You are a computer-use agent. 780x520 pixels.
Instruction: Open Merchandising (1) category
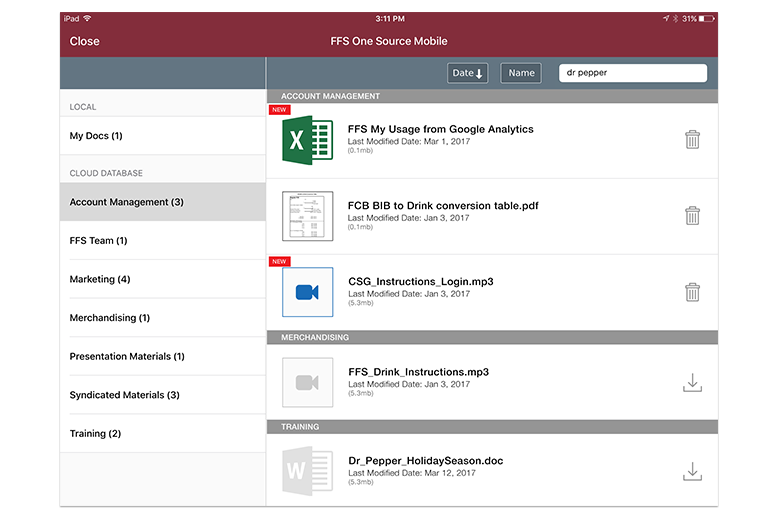[x=163, y=317]
